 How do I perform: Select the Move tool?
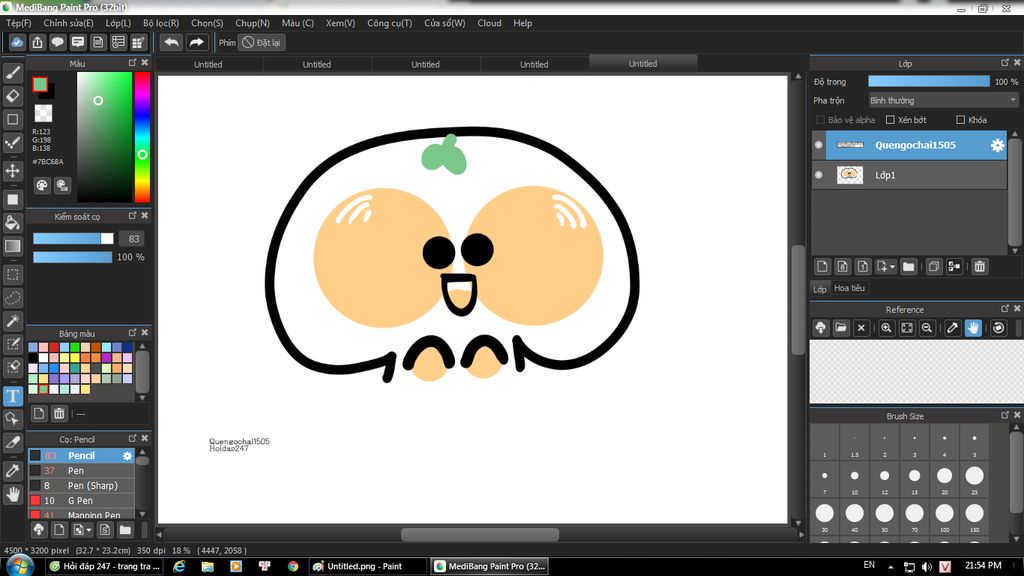click(12, 171)
